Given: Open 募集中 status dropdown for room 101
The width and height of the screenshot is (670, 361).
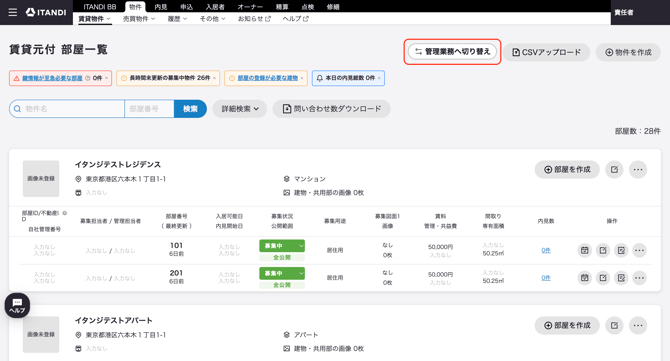Looking at the screenshot, I should (282, 246).
